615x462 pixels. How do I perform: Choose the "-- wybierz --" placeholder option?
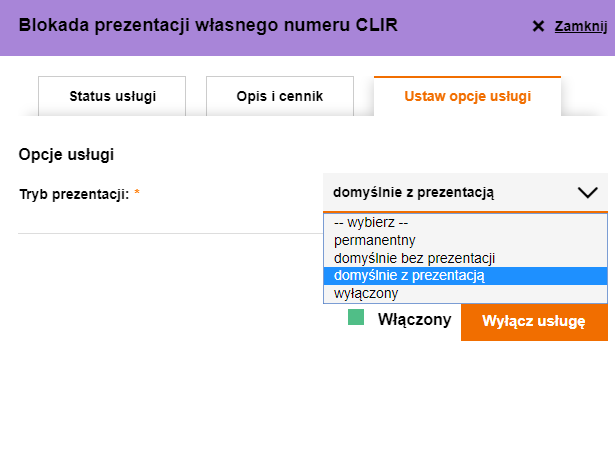(372, 223)
